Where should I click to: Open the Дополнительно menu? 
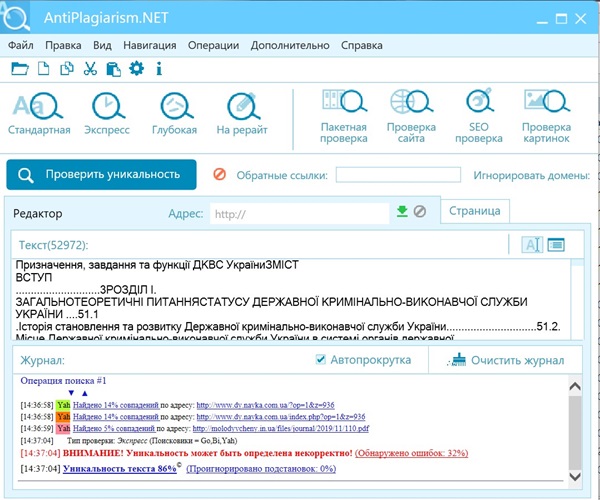pos(290,45)
